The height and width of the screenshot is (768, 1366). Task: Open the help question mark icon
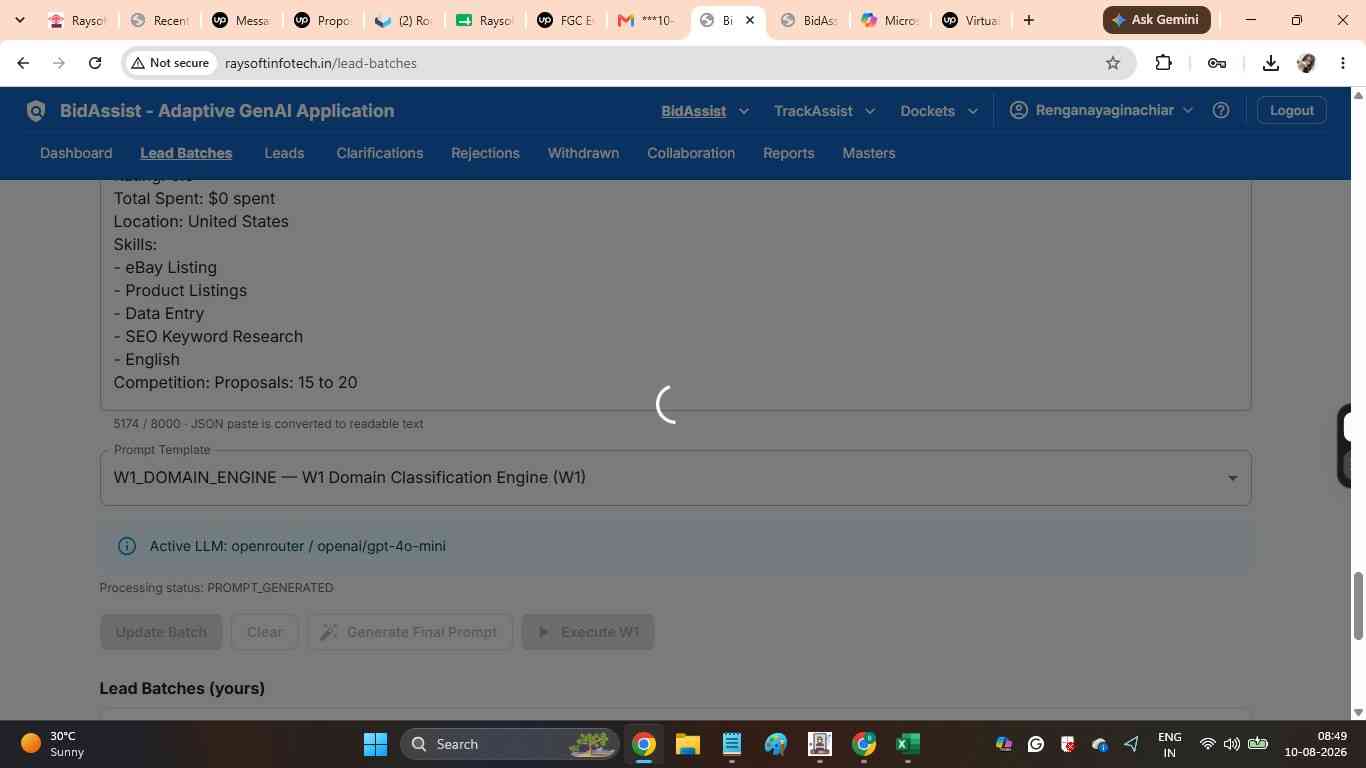click(1221, 111)
